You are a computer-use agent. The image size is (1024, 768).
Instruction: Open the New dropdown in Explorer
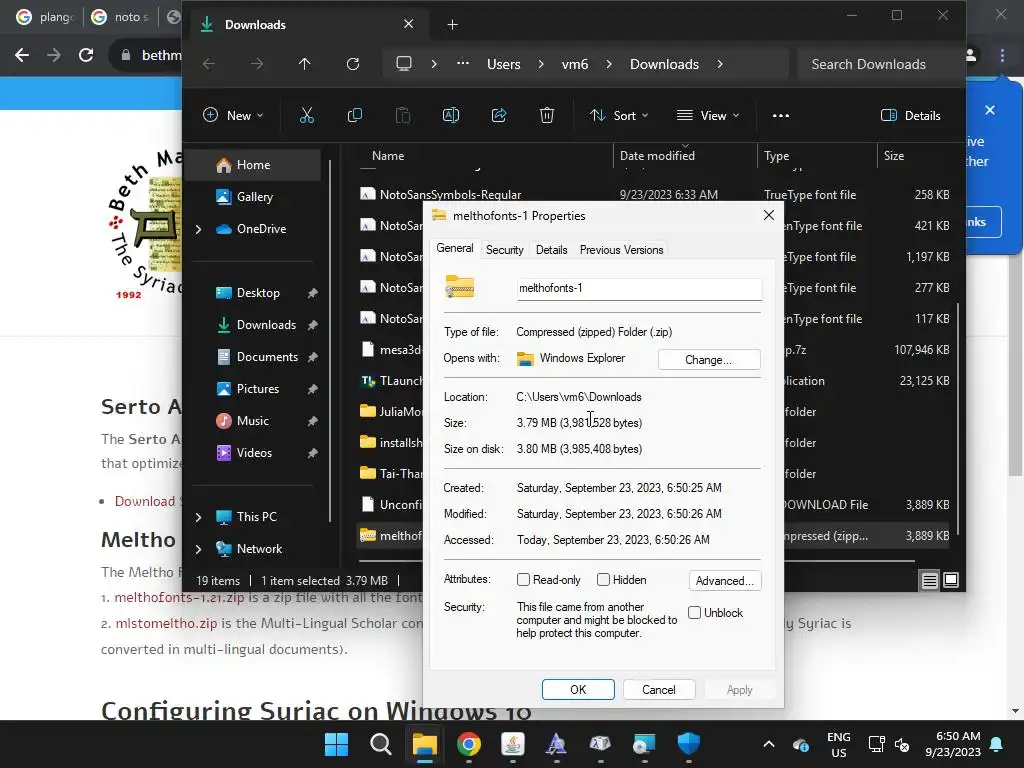point(233,116)
